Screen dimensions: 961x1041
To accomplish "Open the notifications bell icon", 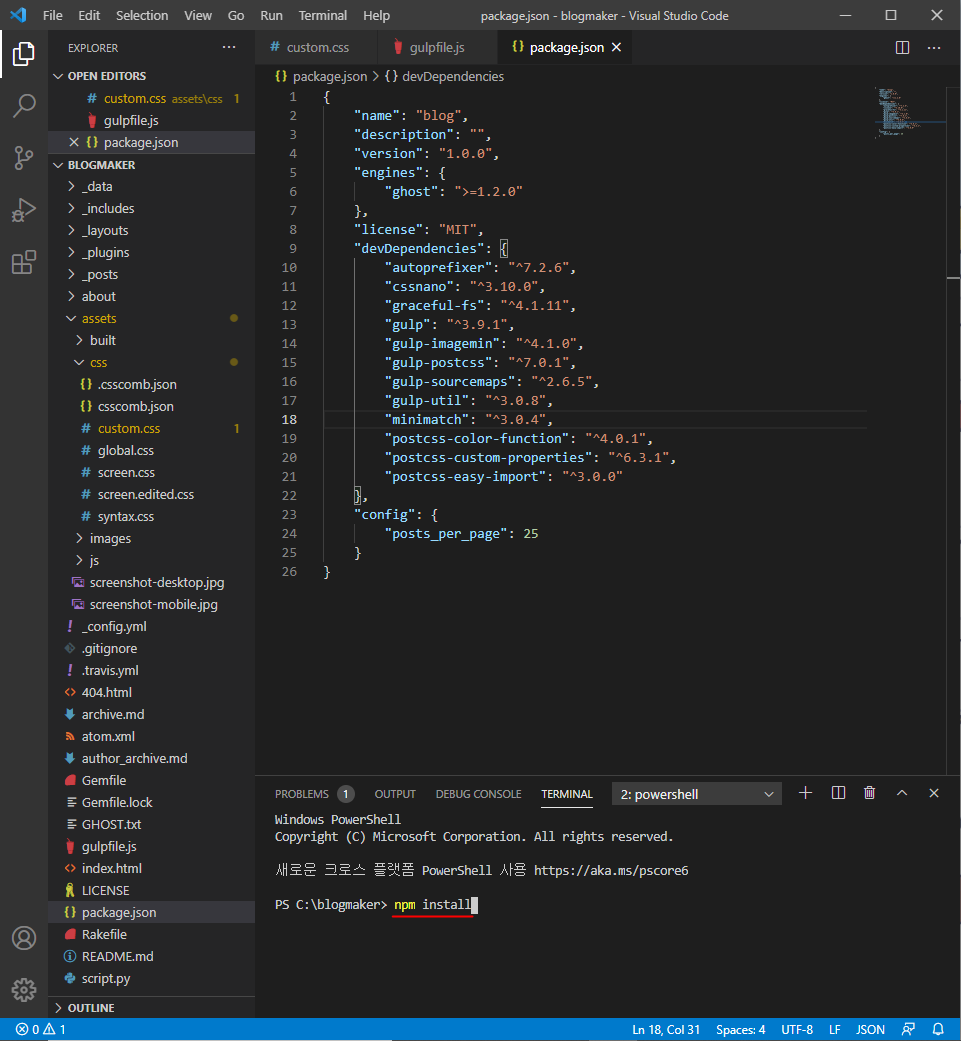I will [x=938, y=1029].
